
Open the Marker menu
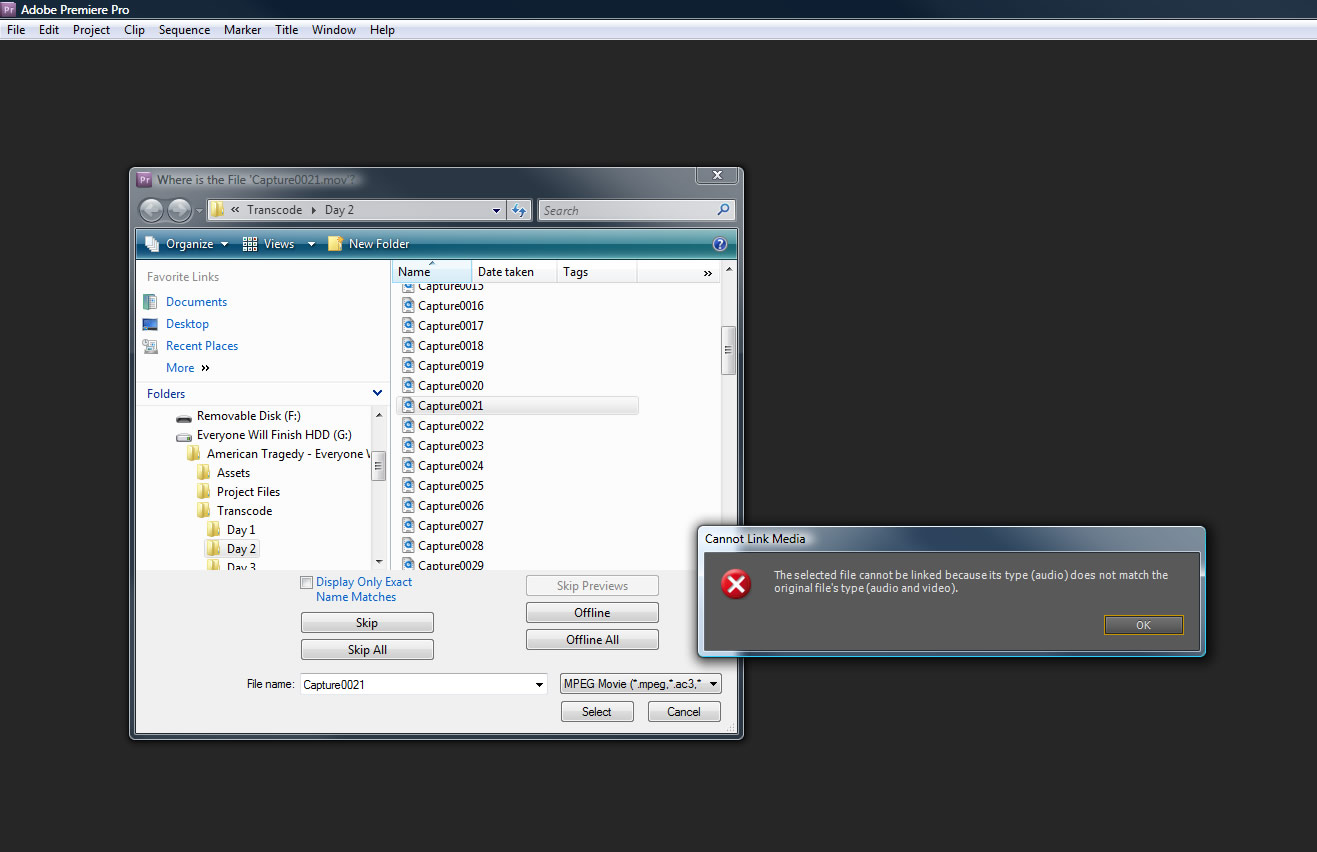[x=242, y=30]
